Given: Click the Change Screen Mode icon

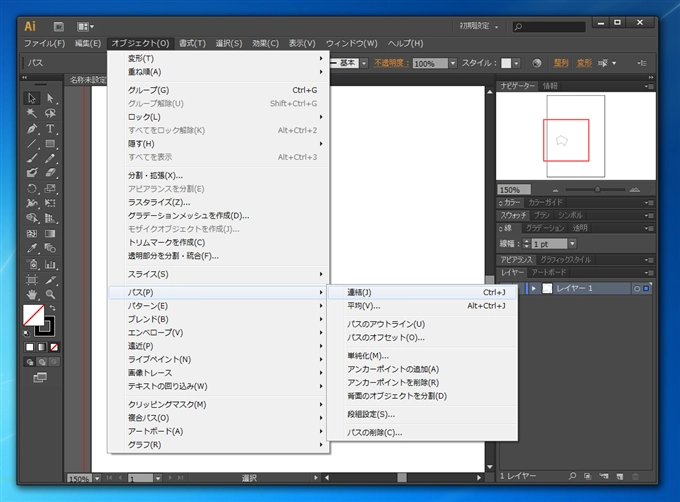Looking at the screenshot, I should click(40, 378).
